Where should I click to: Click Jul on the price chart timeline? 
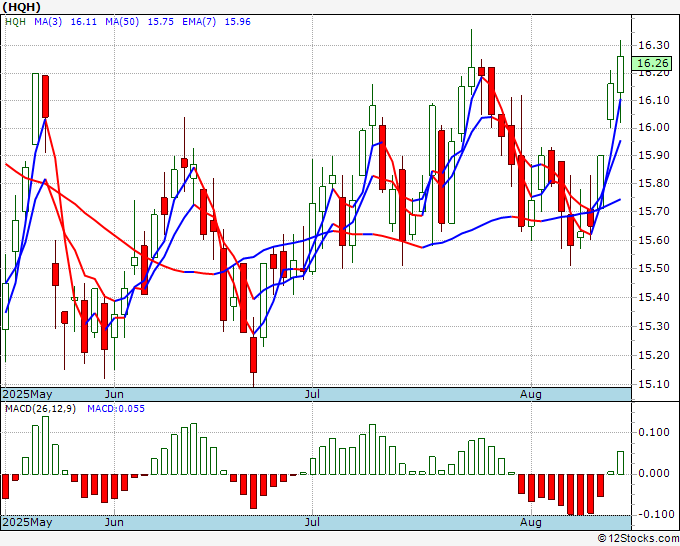[x=312, y=394]
